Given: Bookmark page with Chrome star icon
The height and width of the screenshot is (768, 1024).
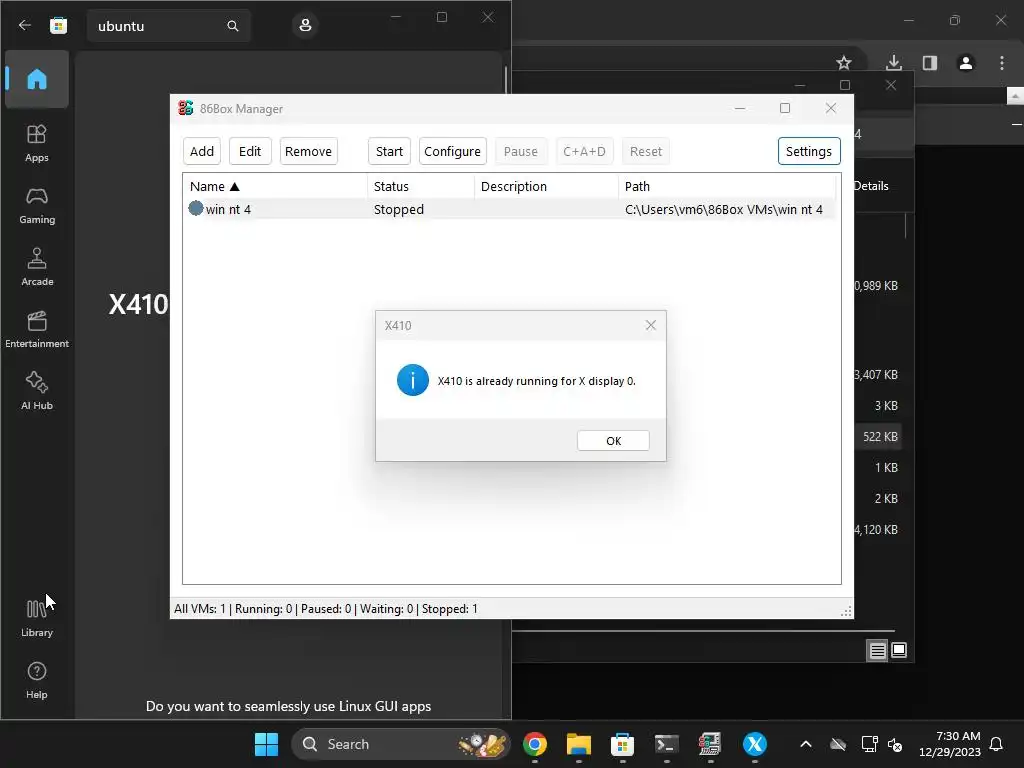Looking at the screenshot, I should point(844,63).
